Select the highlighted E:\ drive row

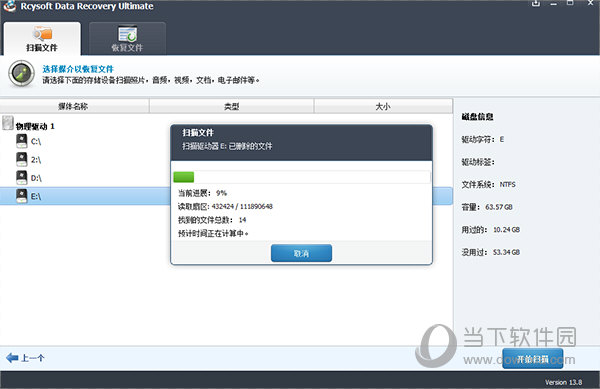pos(226,196)
